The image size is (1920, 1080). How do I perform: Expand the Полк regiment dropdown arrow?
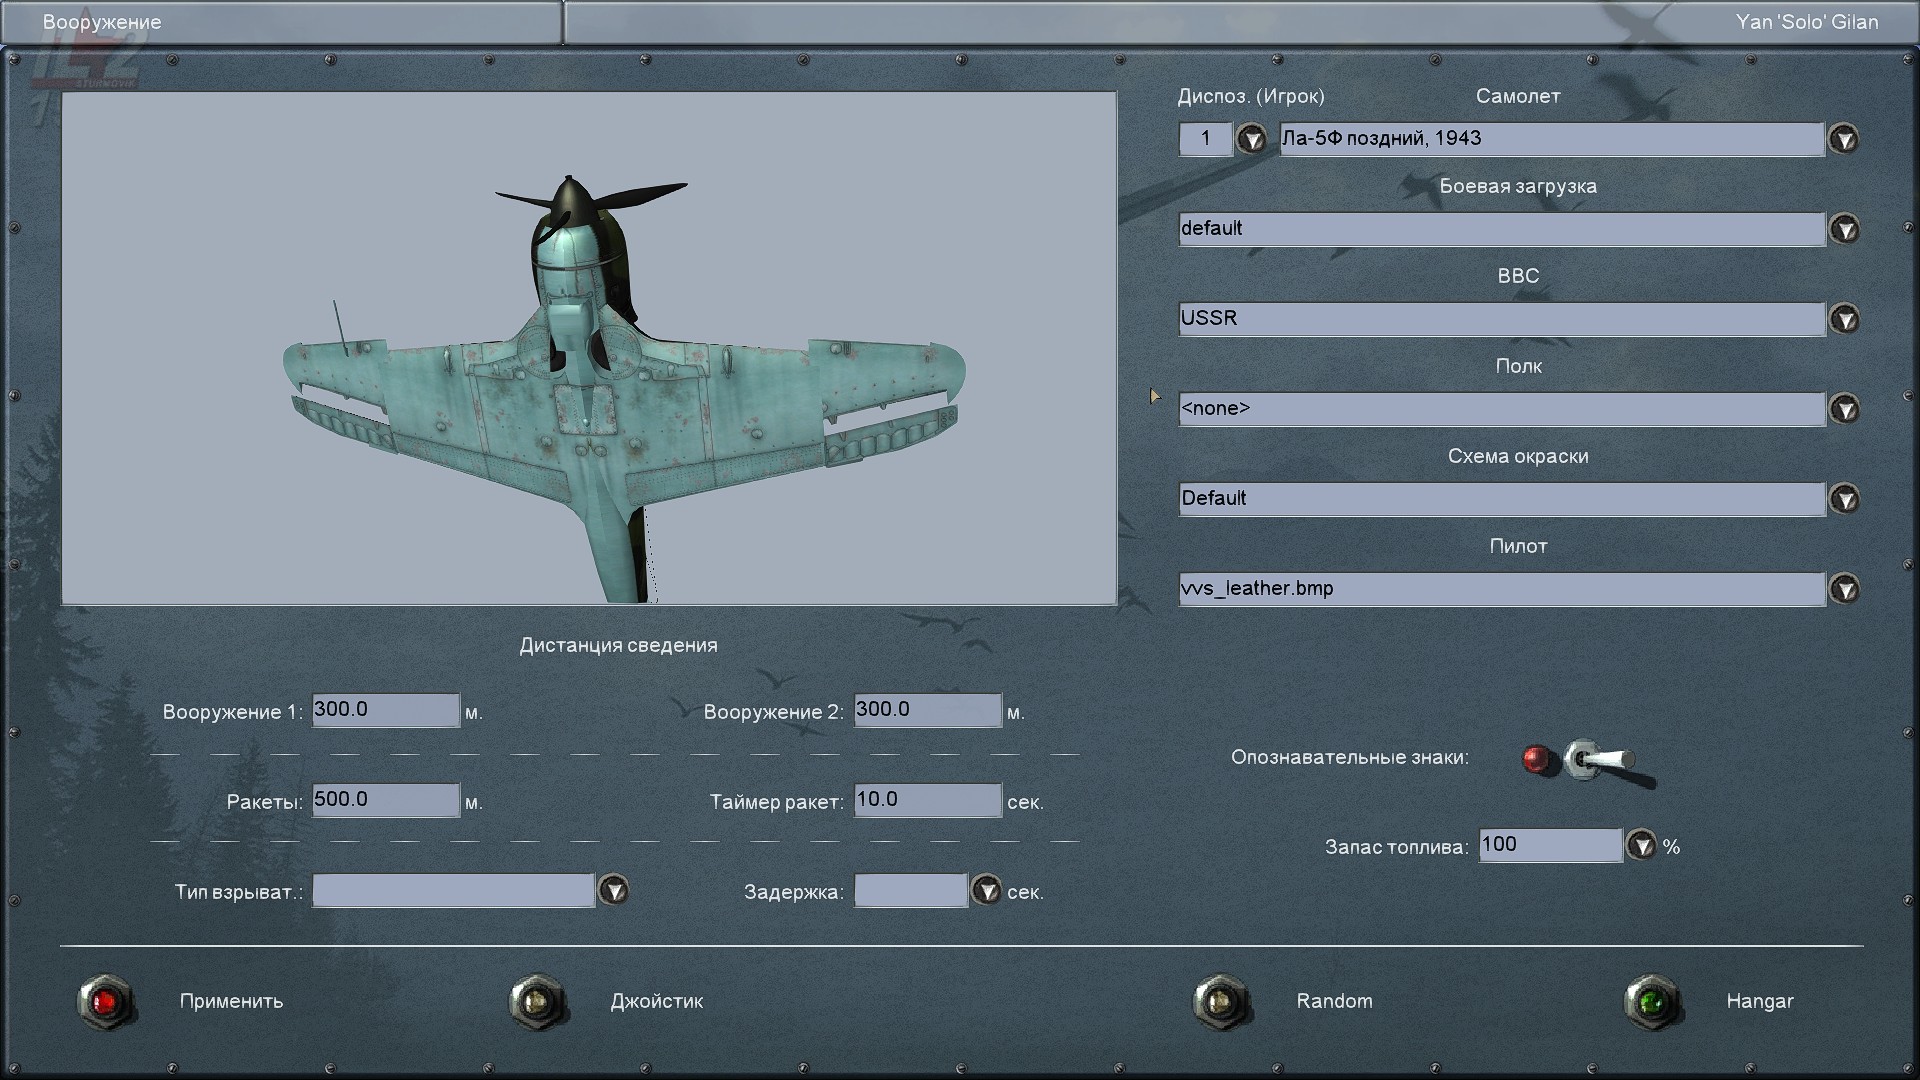tap(1843, 409)
